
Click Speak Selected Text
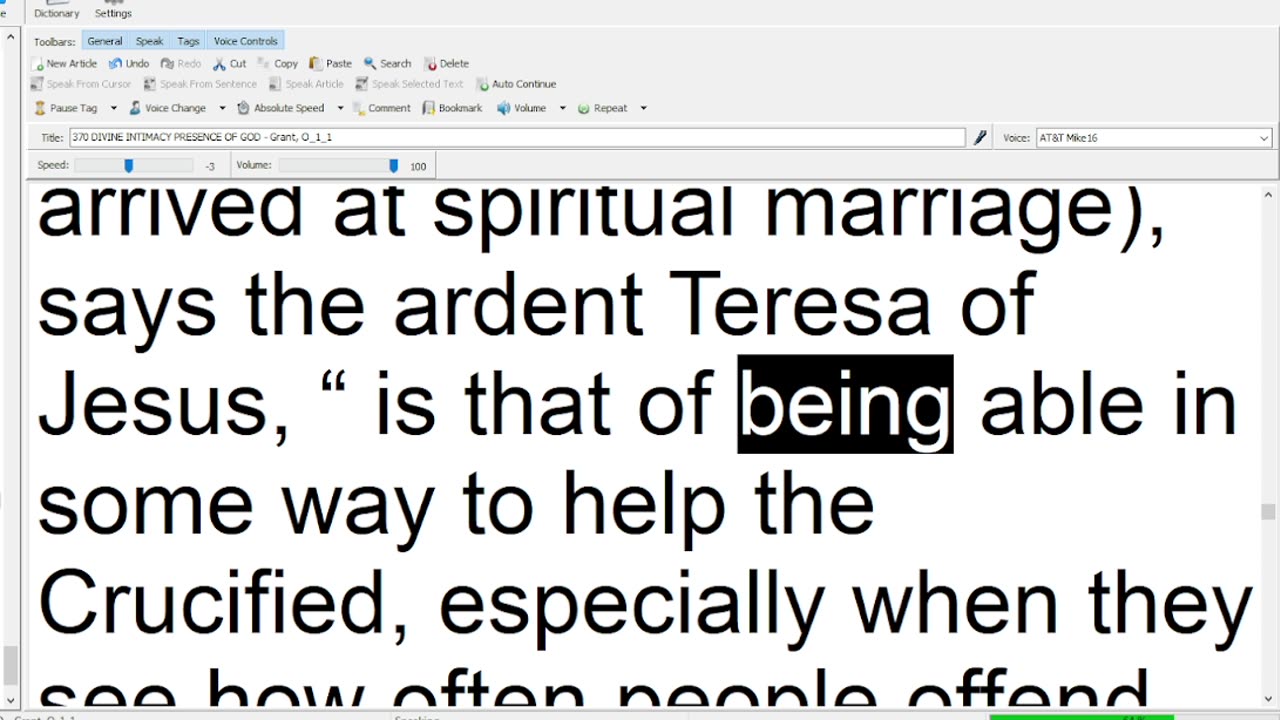click(410, 84)
